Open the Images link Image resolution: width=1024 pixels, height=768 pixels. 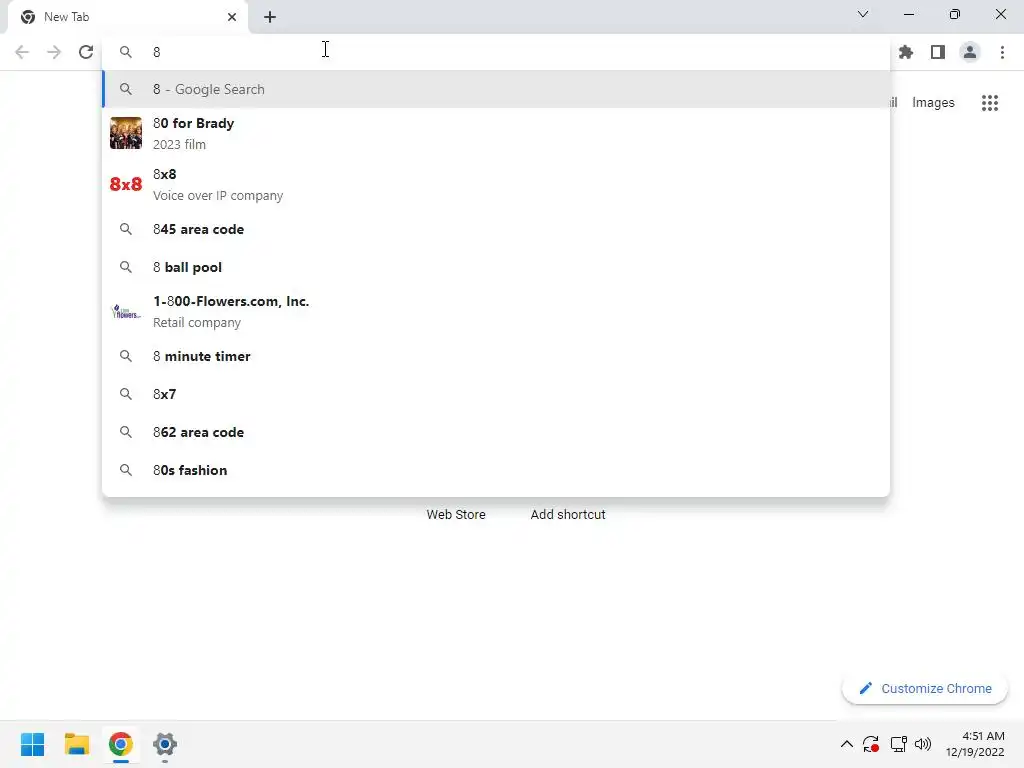933,103
